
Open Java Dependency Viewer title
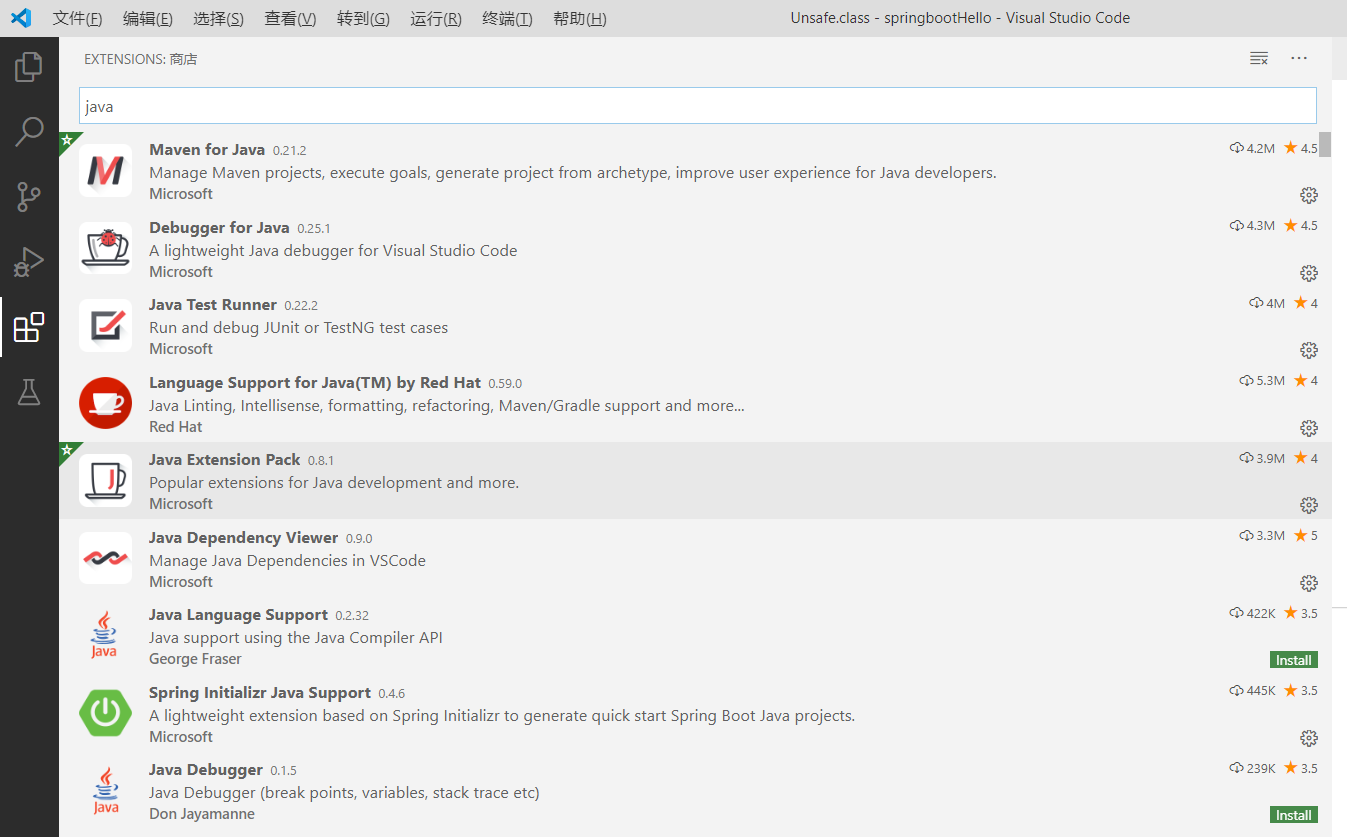(x=244, y=538)
